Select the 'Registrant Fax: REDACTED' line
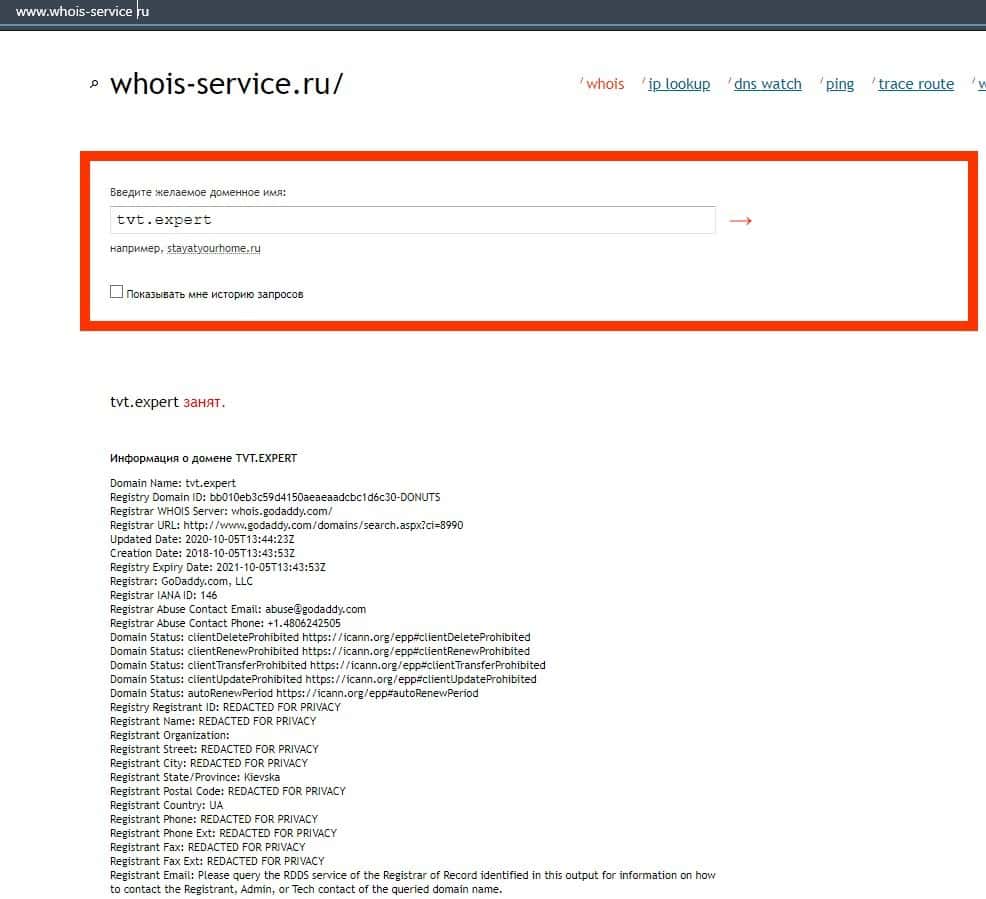The height and width of the screenshot is (899, 986). click(208, 847)
